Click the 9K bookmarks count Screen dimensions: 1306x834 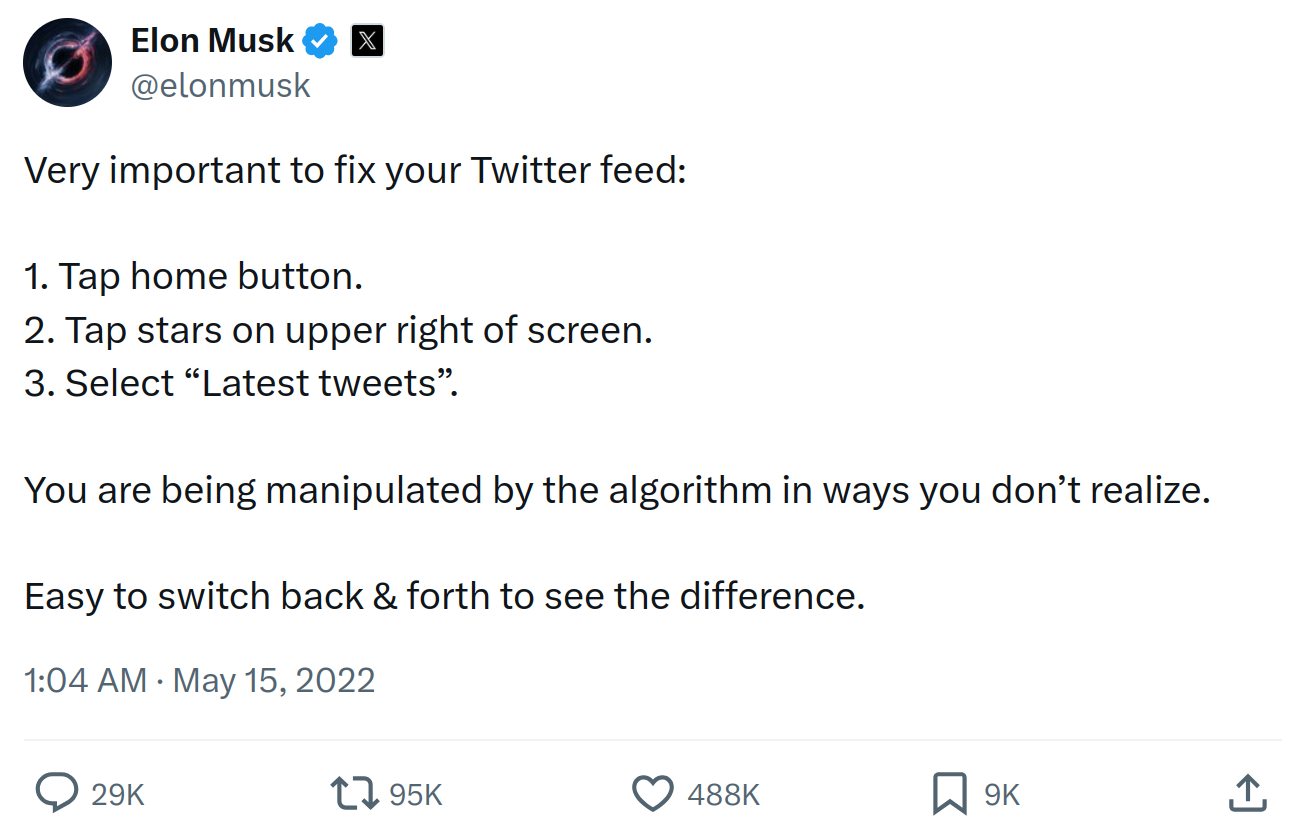pyautogui.click(x=1002, y=795)
